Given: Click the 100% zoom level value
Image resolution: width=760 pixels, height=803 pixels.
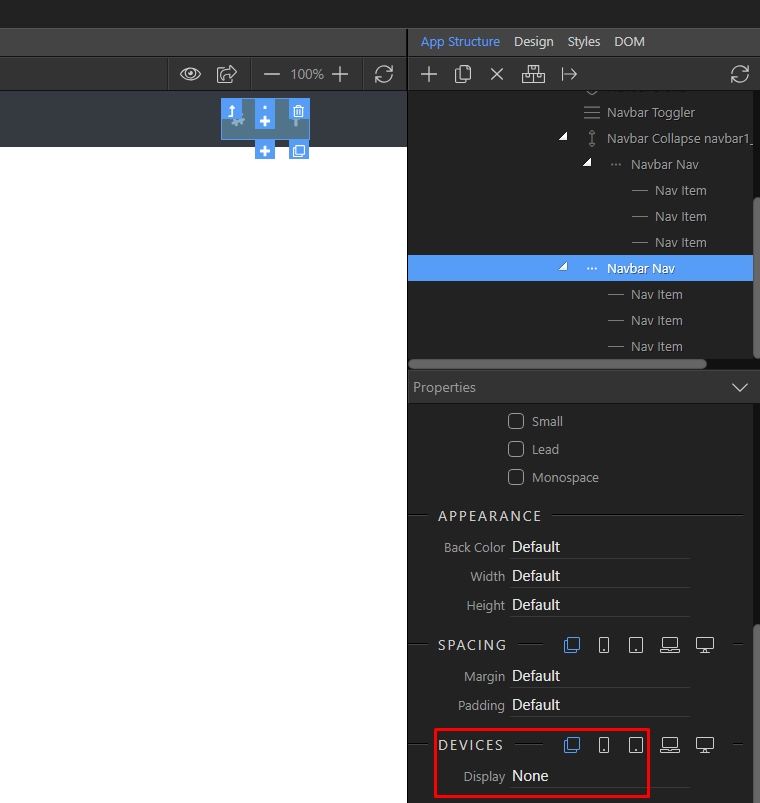Looking at the screenshot, I should coord(307,74).
